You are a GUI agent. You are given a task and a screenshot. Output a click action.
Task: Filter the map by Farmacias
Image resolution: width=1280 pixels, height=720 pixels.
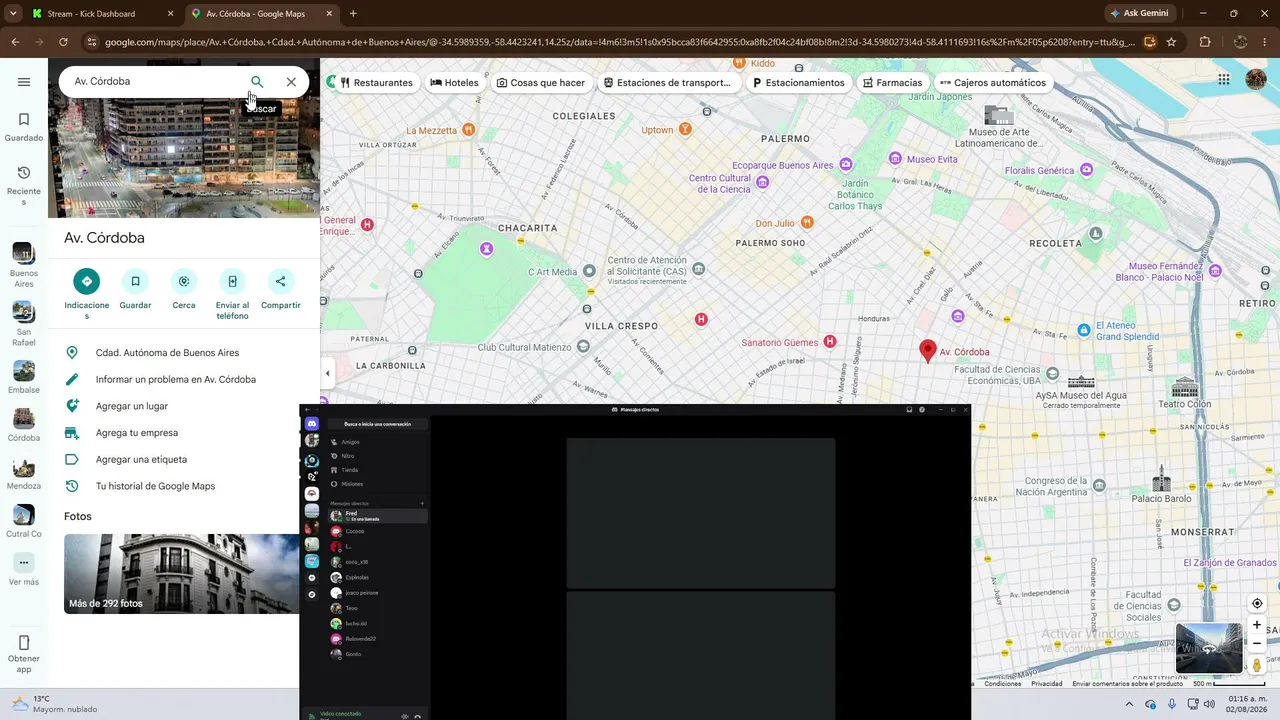893,83
